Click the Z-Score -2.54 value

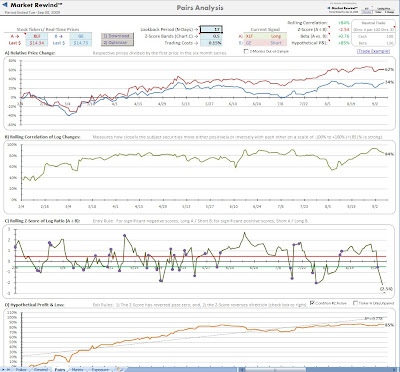point(343,30)
